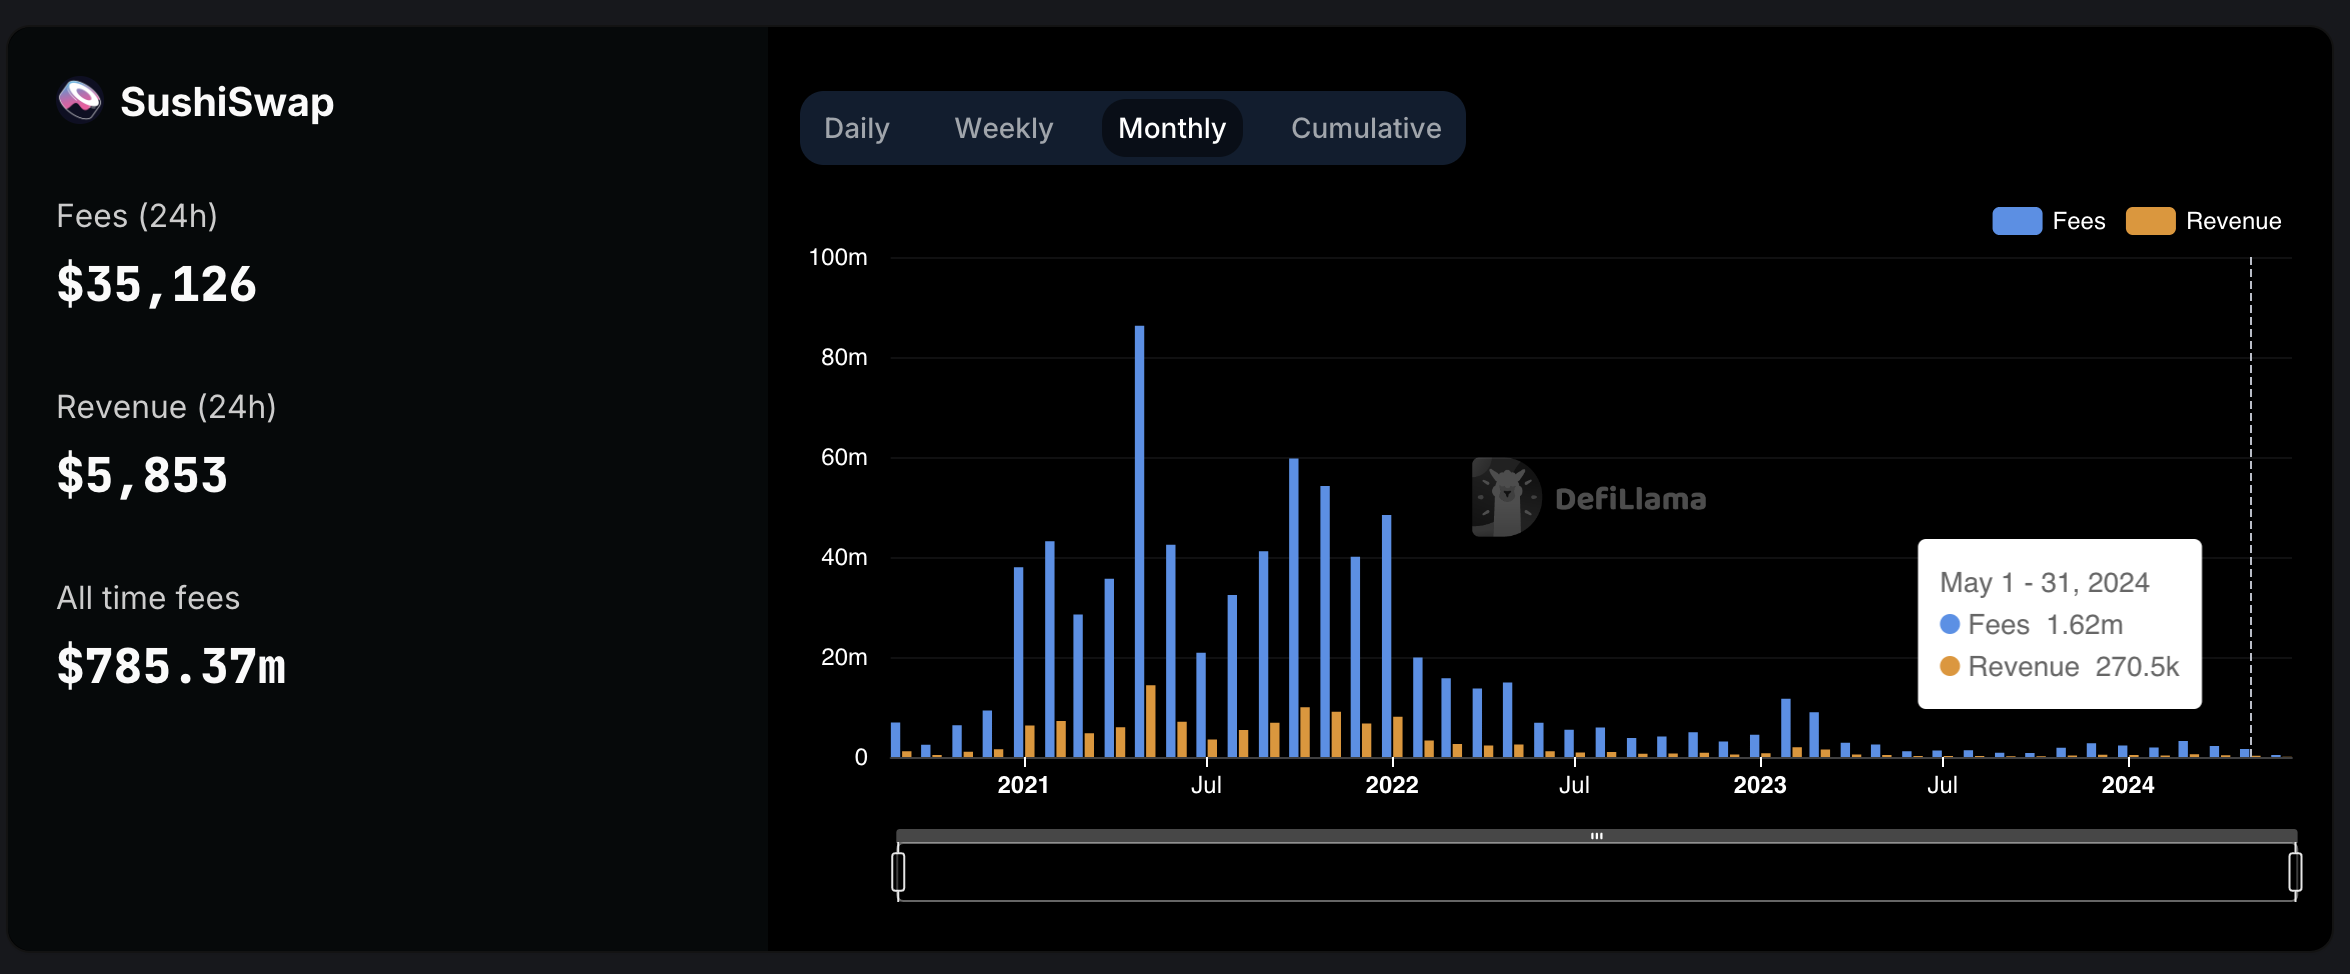Switch to the Daily tab

(x=856, y=128)
